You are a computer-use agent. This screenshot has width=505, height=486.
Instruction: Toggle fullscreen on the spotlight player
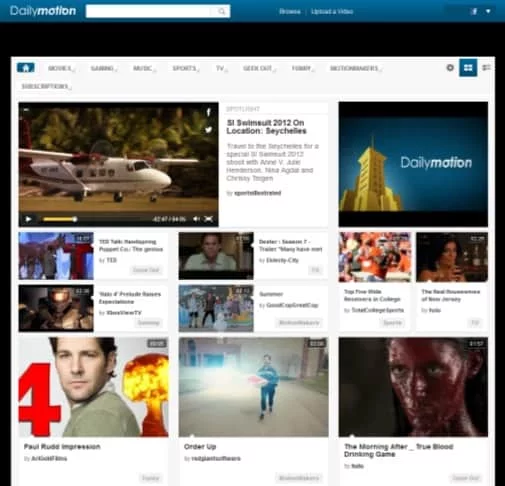[x=208, y=219]
